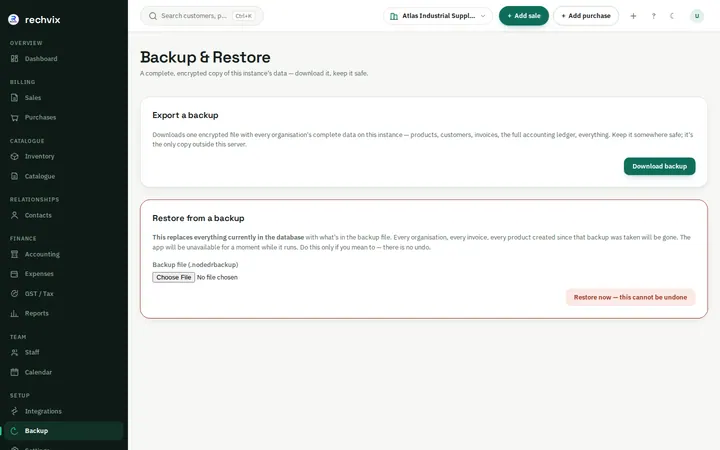Click the Download backup button

point(659,166)
